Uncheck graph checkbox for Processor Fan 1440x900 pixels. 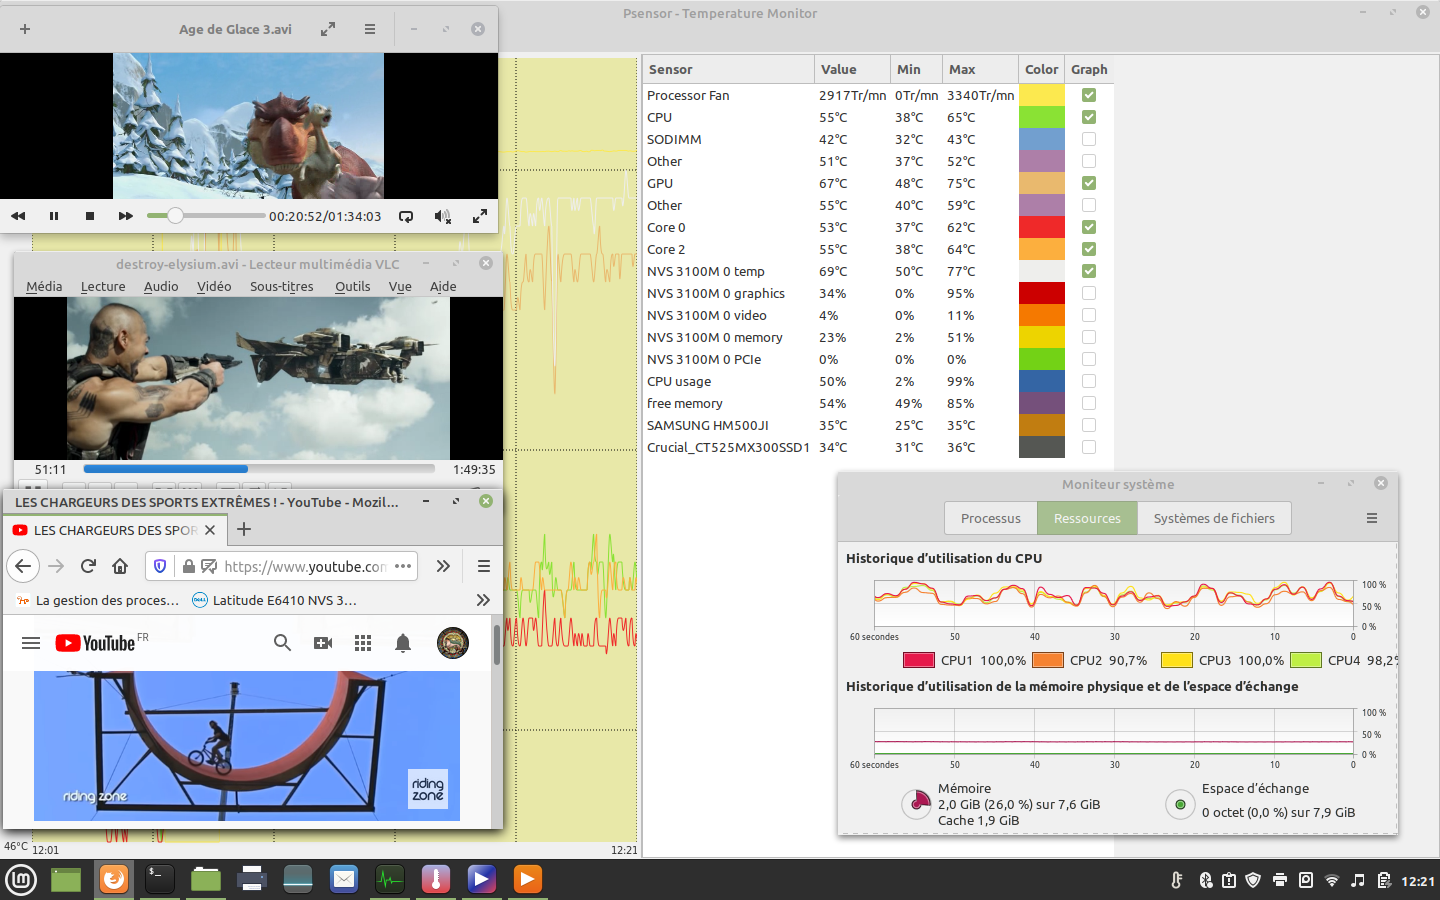click(1089, 95)
